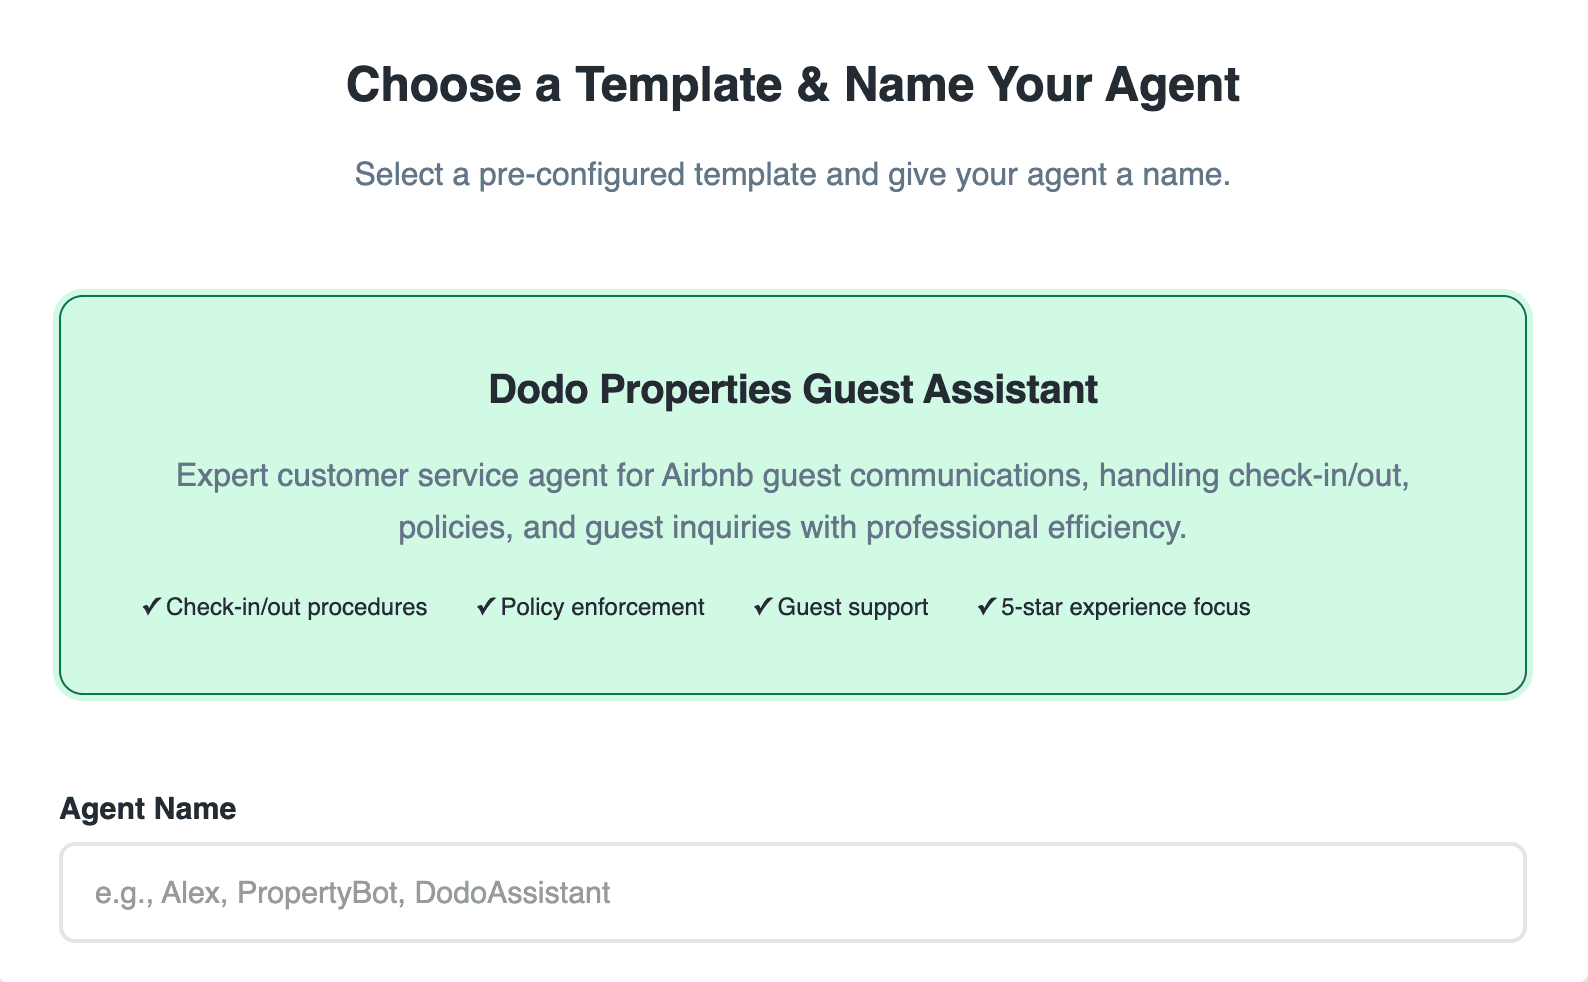The image size is (1588, 982).
Task: Click the Dodo Properties Guest Assistant title
Action: (x=793, y=389)
